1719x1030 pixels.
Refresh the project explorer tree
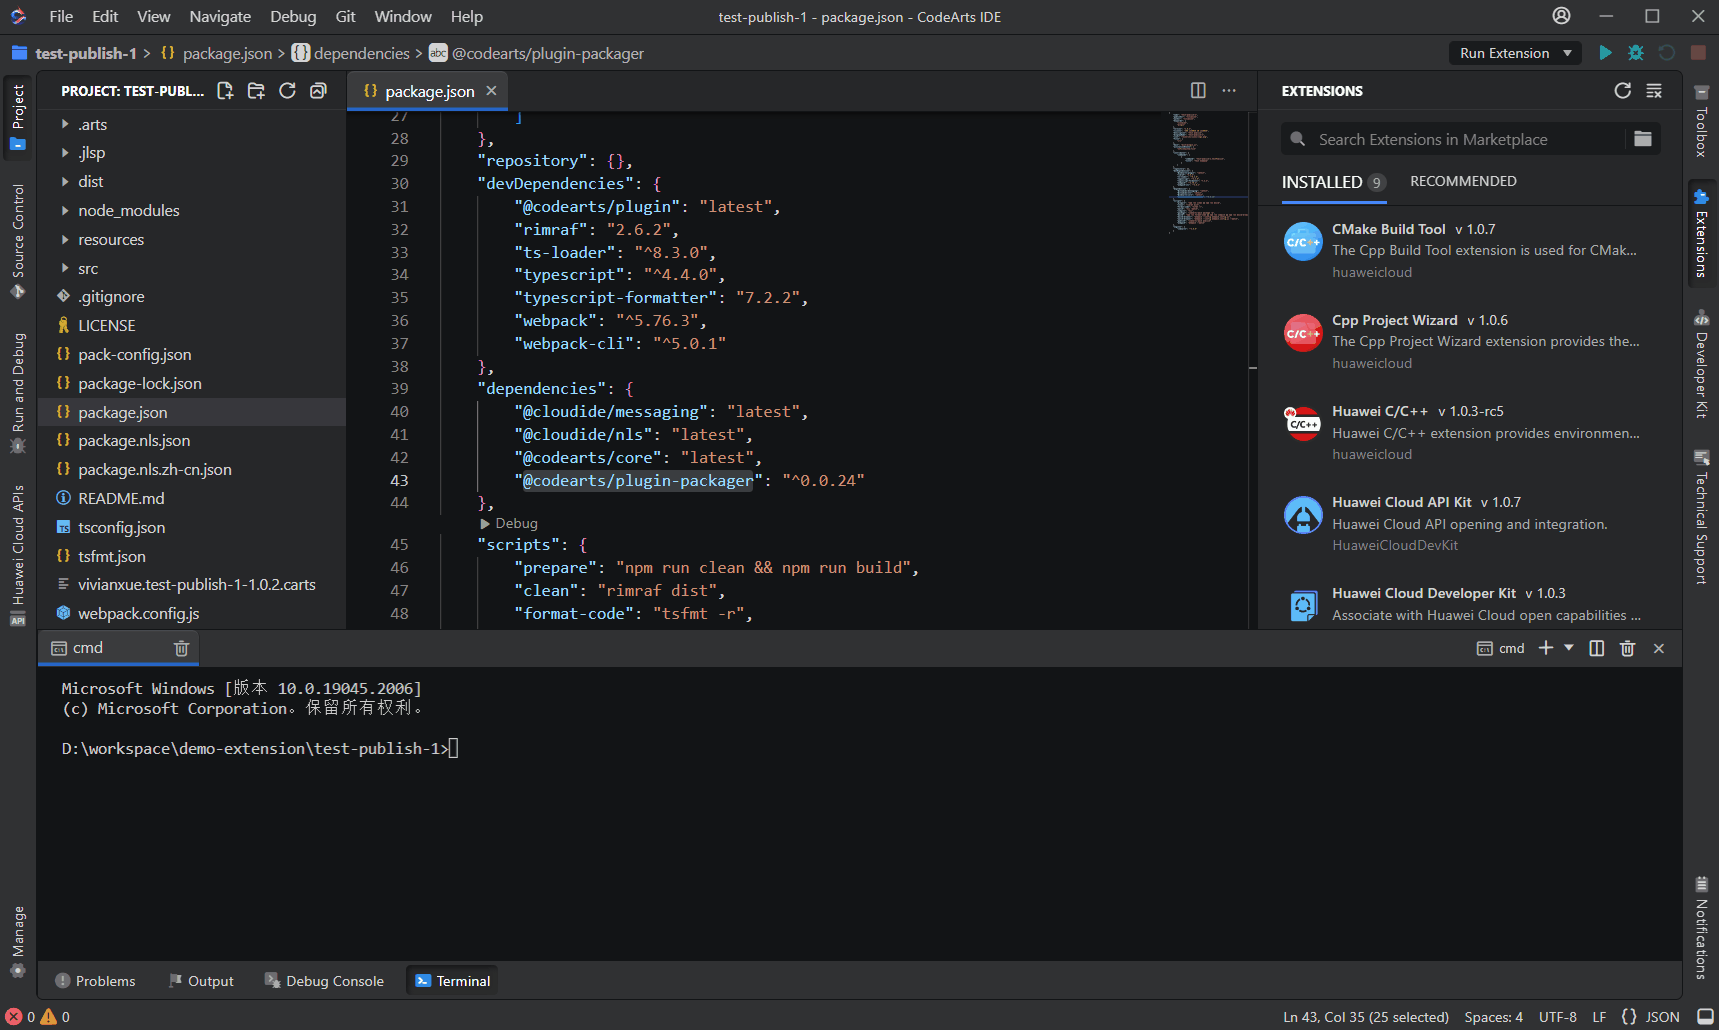tap(287, 91)
